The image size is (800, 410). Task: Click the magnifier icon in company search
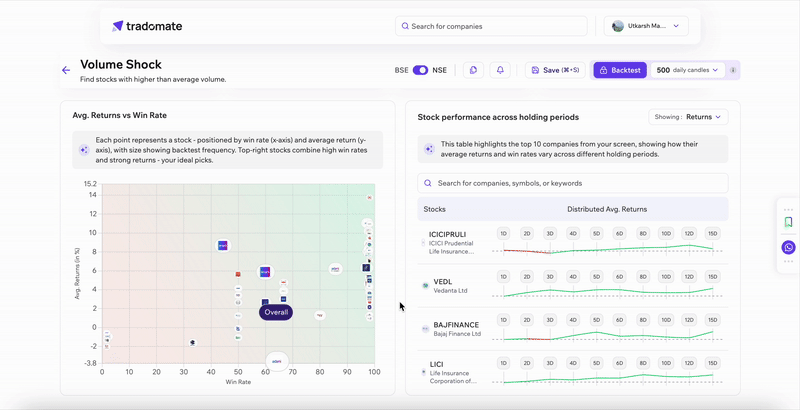(x=405, y=26)
